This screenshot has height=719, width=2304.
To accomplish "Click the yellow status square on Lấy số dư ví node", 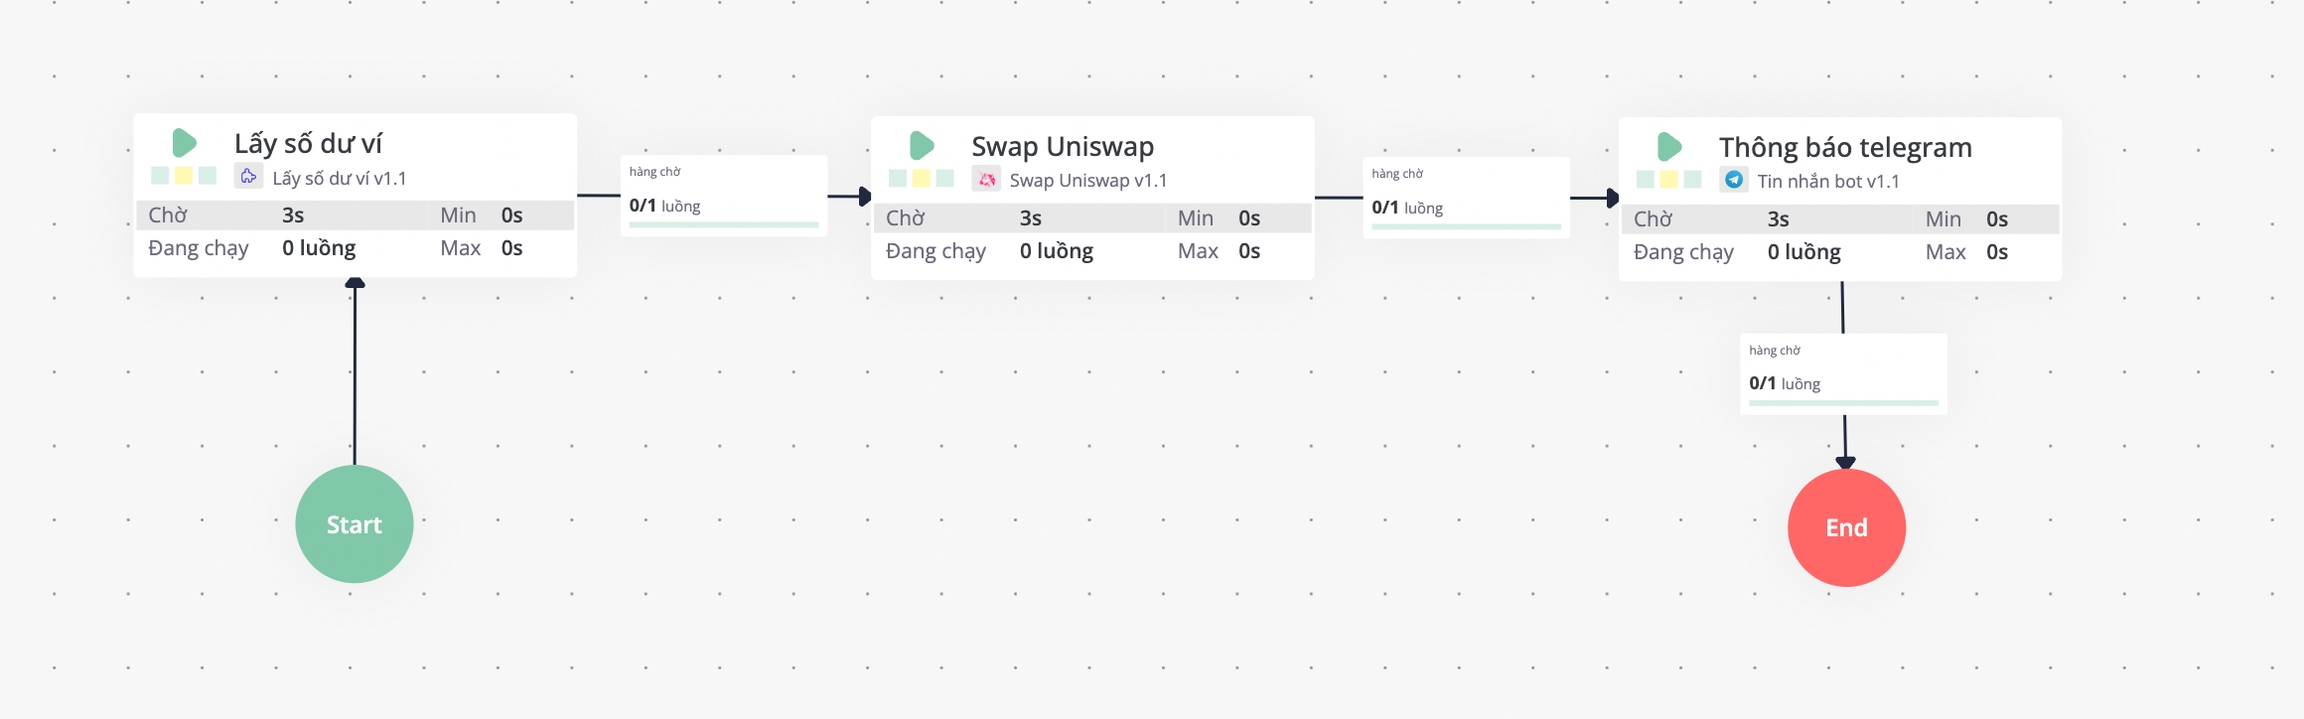I will tap(184, 176).
